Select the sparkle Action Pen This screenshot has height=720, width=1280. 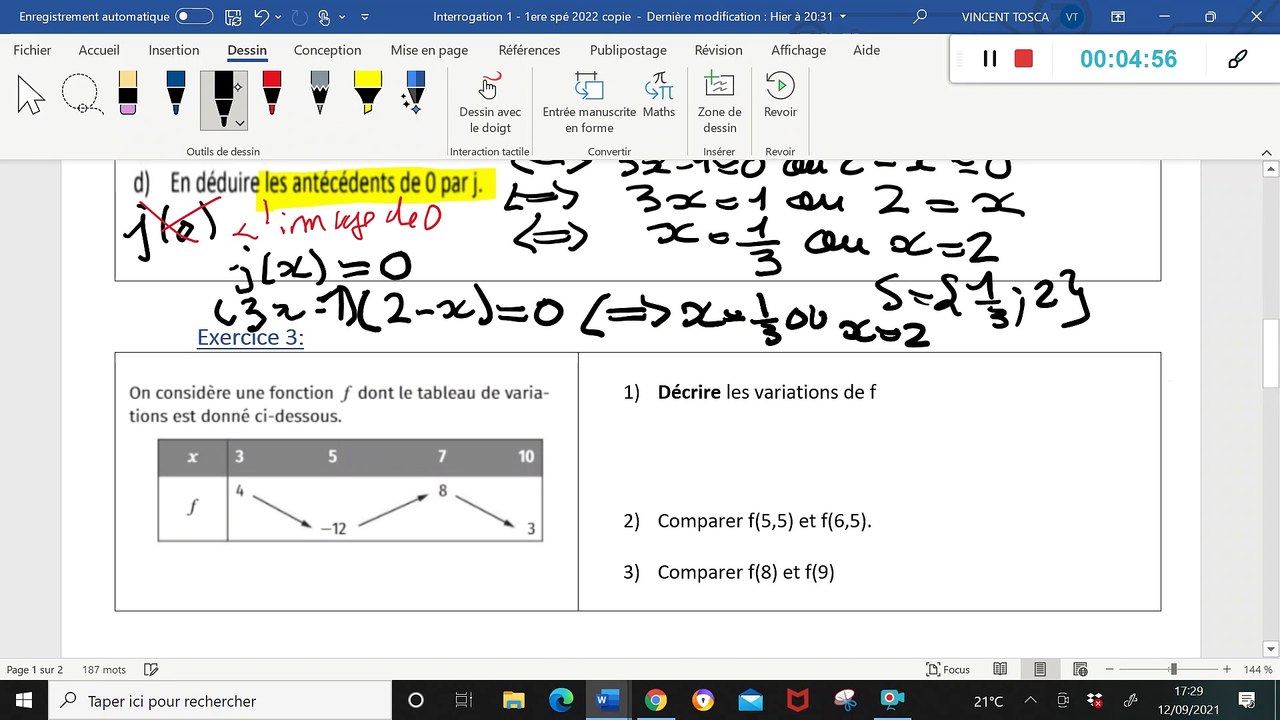414,93
